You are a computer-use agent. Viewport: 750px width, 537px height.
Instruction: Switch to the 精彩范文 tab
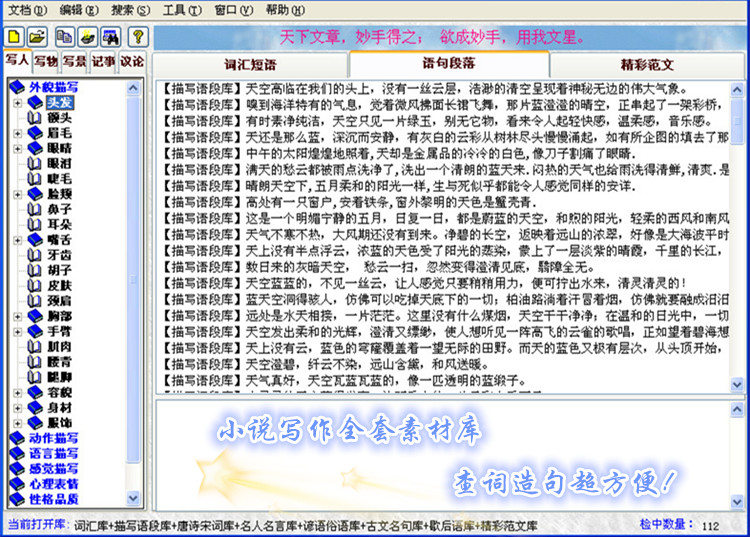(x=654, y=64)
